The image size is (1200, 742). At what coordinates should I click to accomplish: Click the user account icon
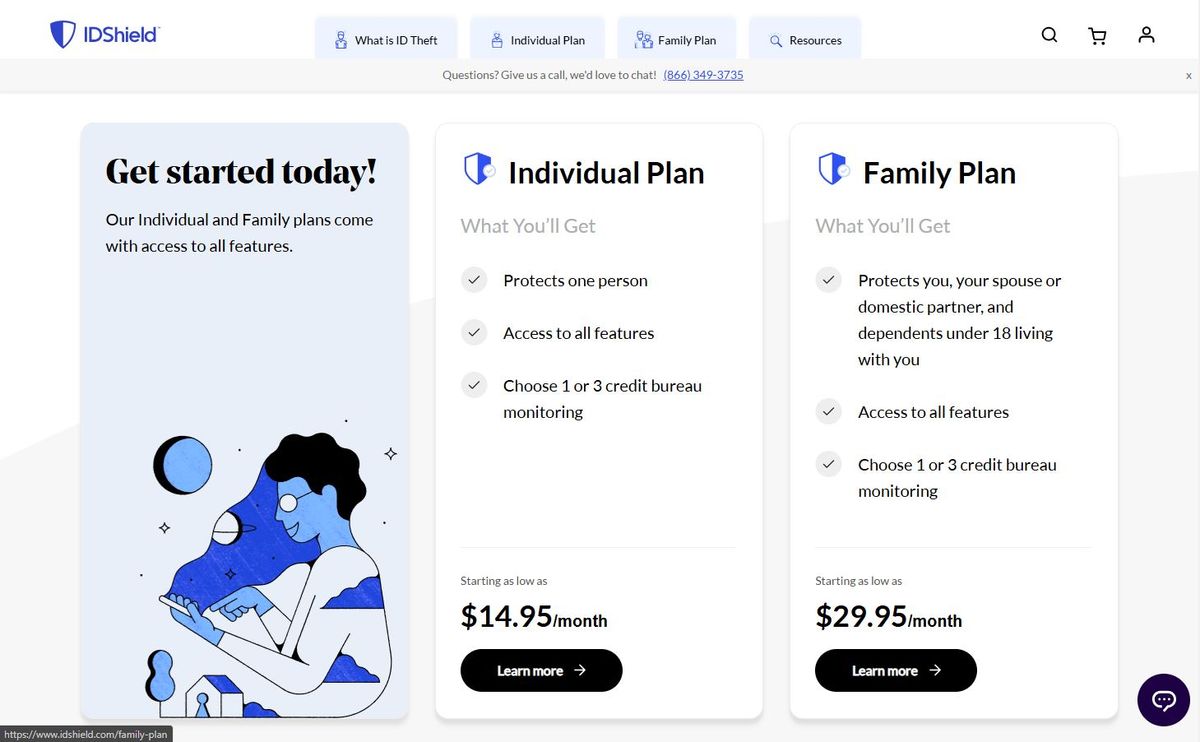pos(1146,35)
